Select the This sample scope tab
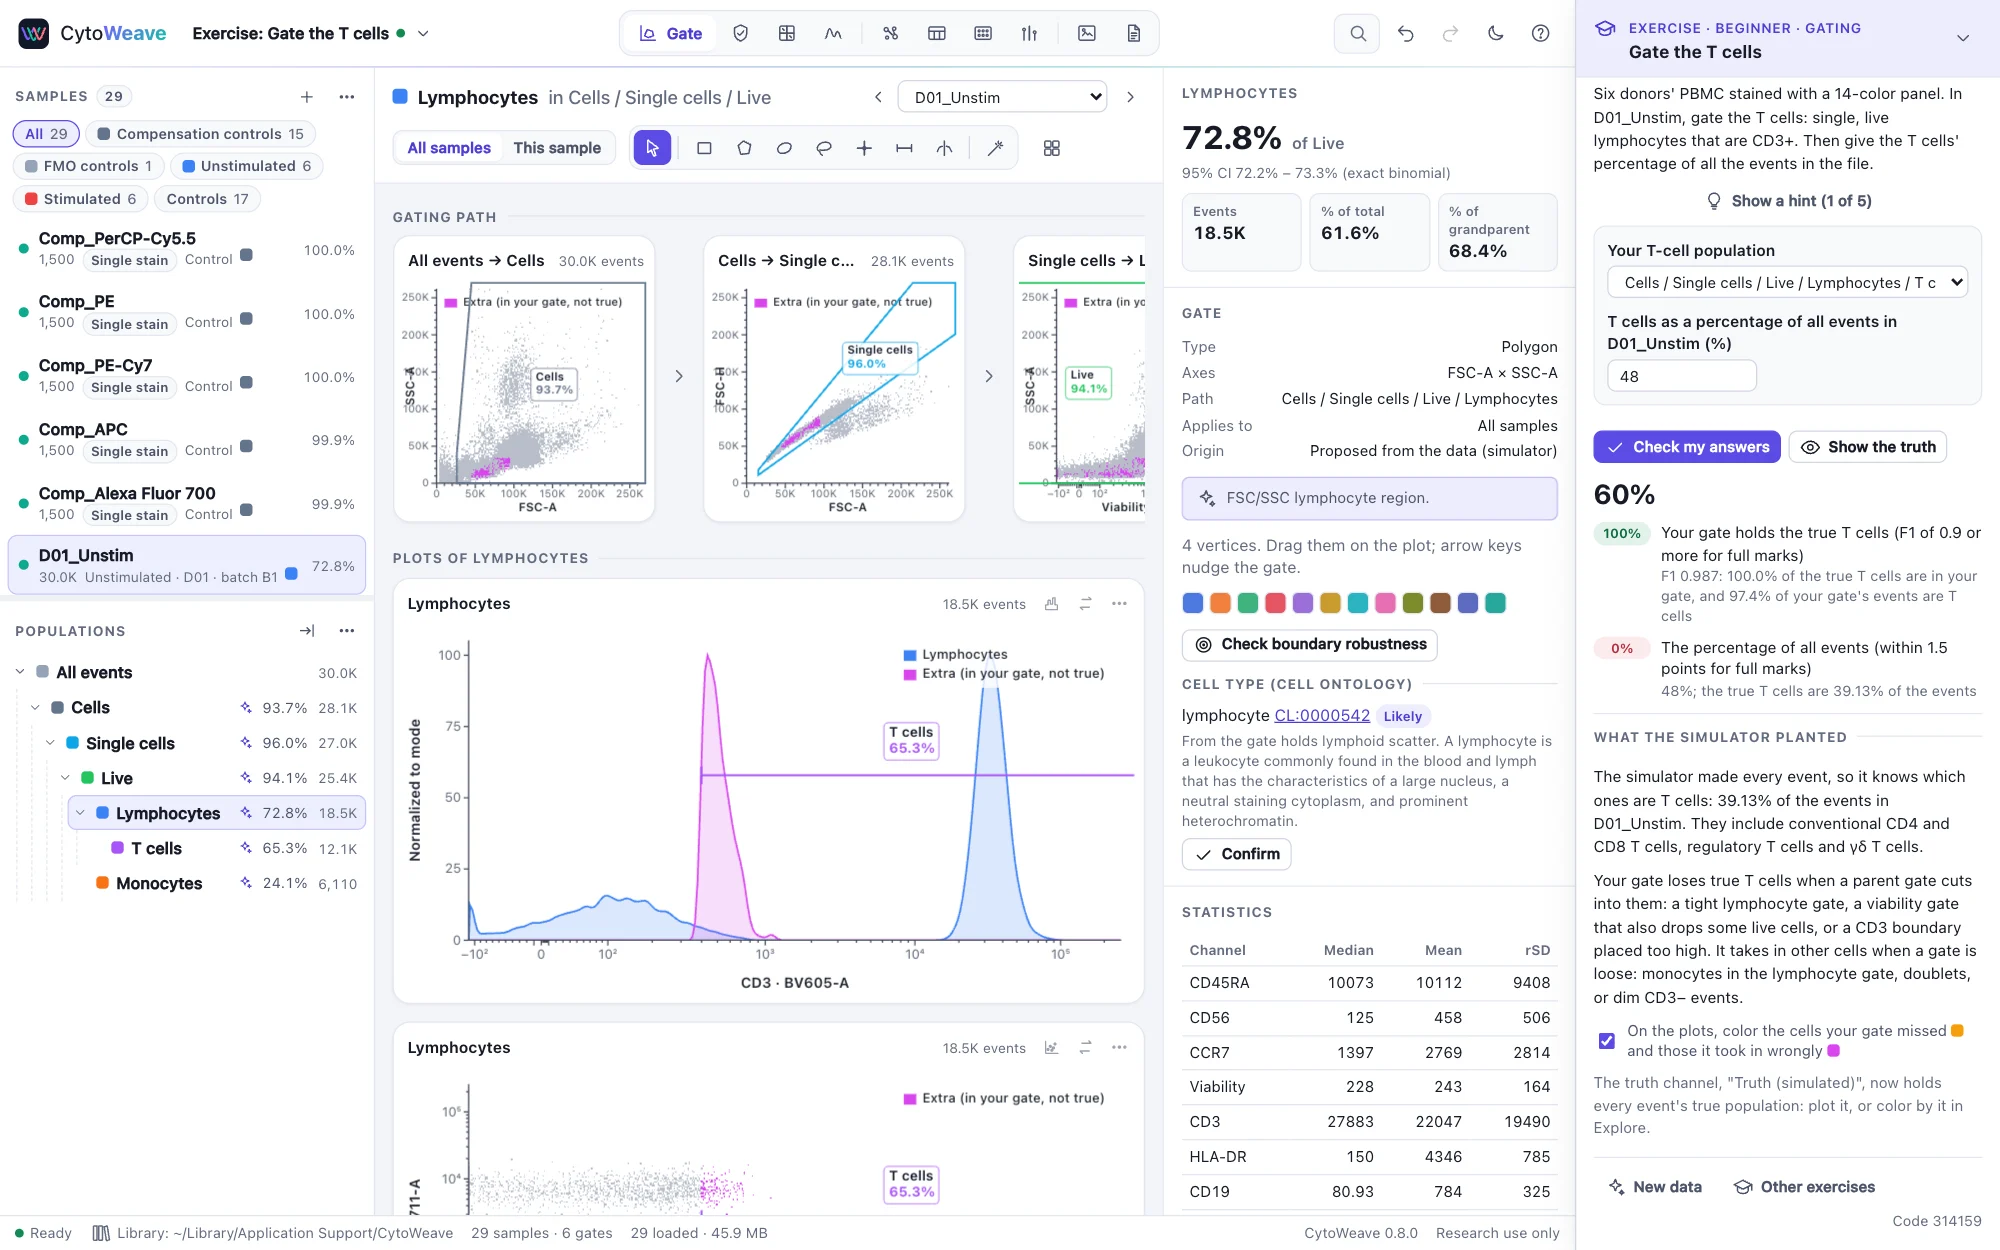The width and height of the screenshot is (2000, 1250). 557,148
